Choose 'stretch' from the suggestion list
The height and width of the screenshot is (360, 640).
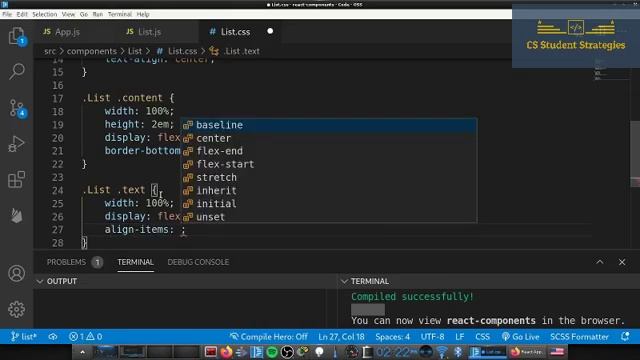(329, 177)
